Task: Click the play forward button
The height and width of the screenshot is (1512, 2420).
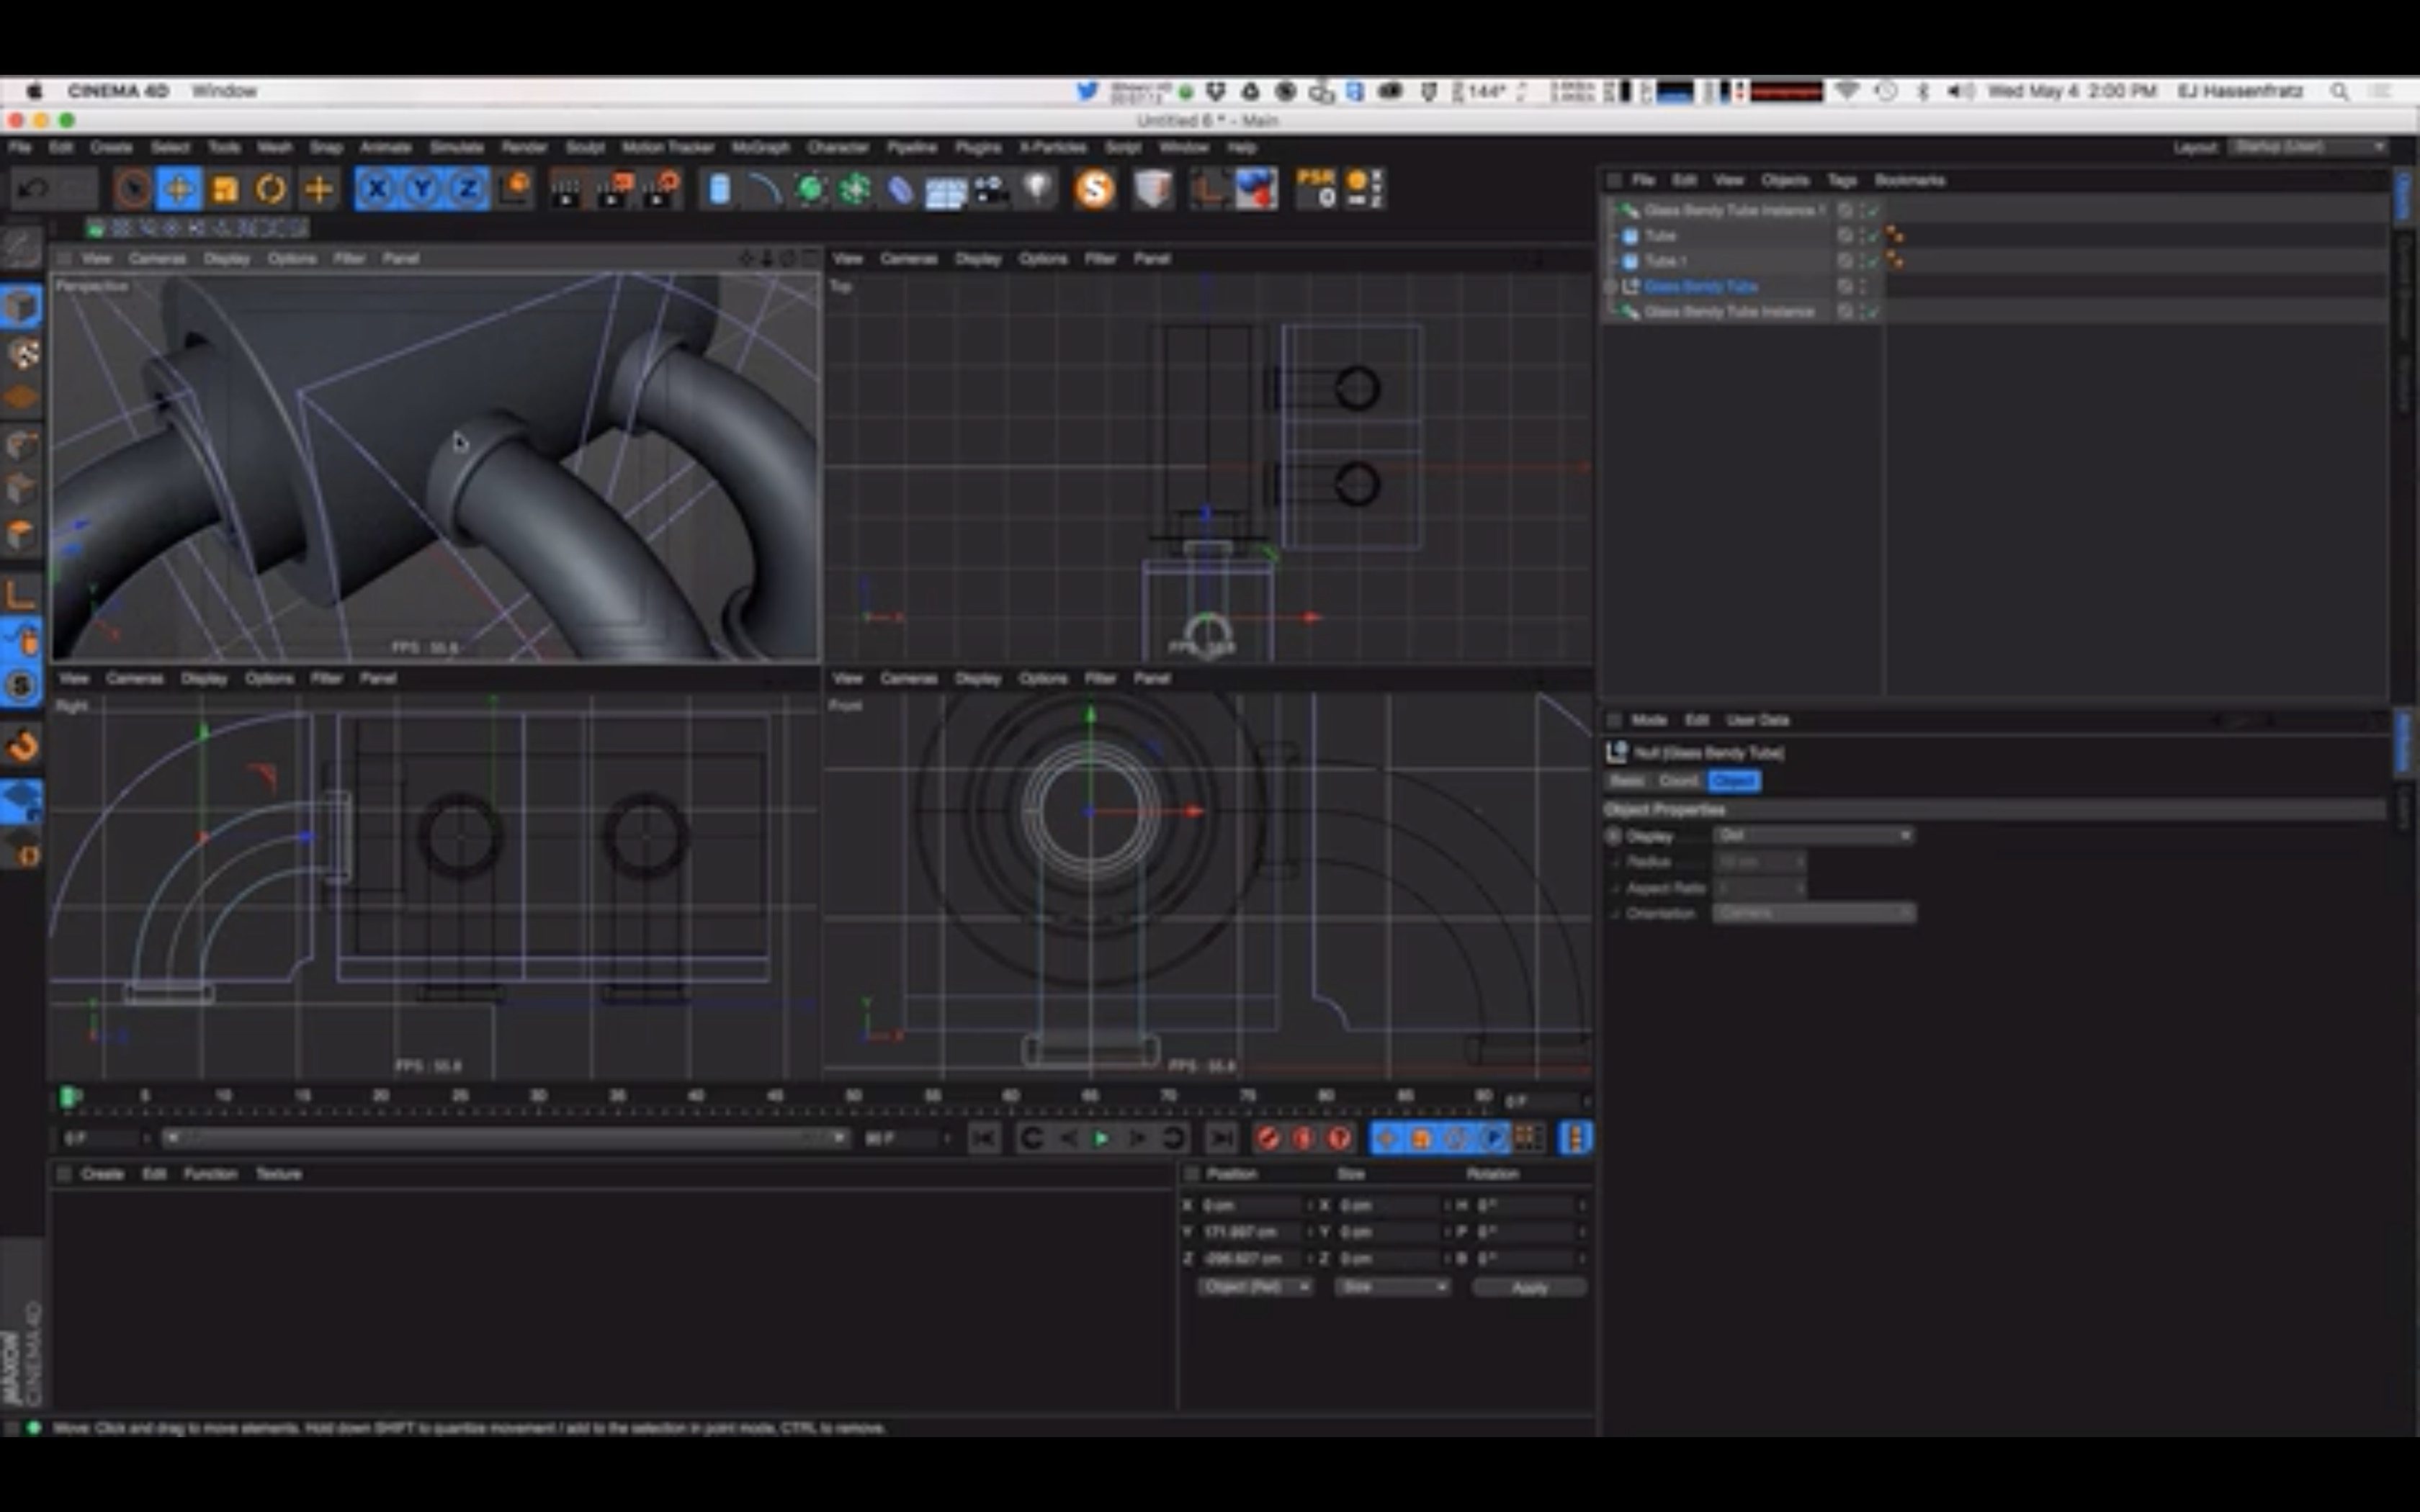Action: coord(1101,1138)
